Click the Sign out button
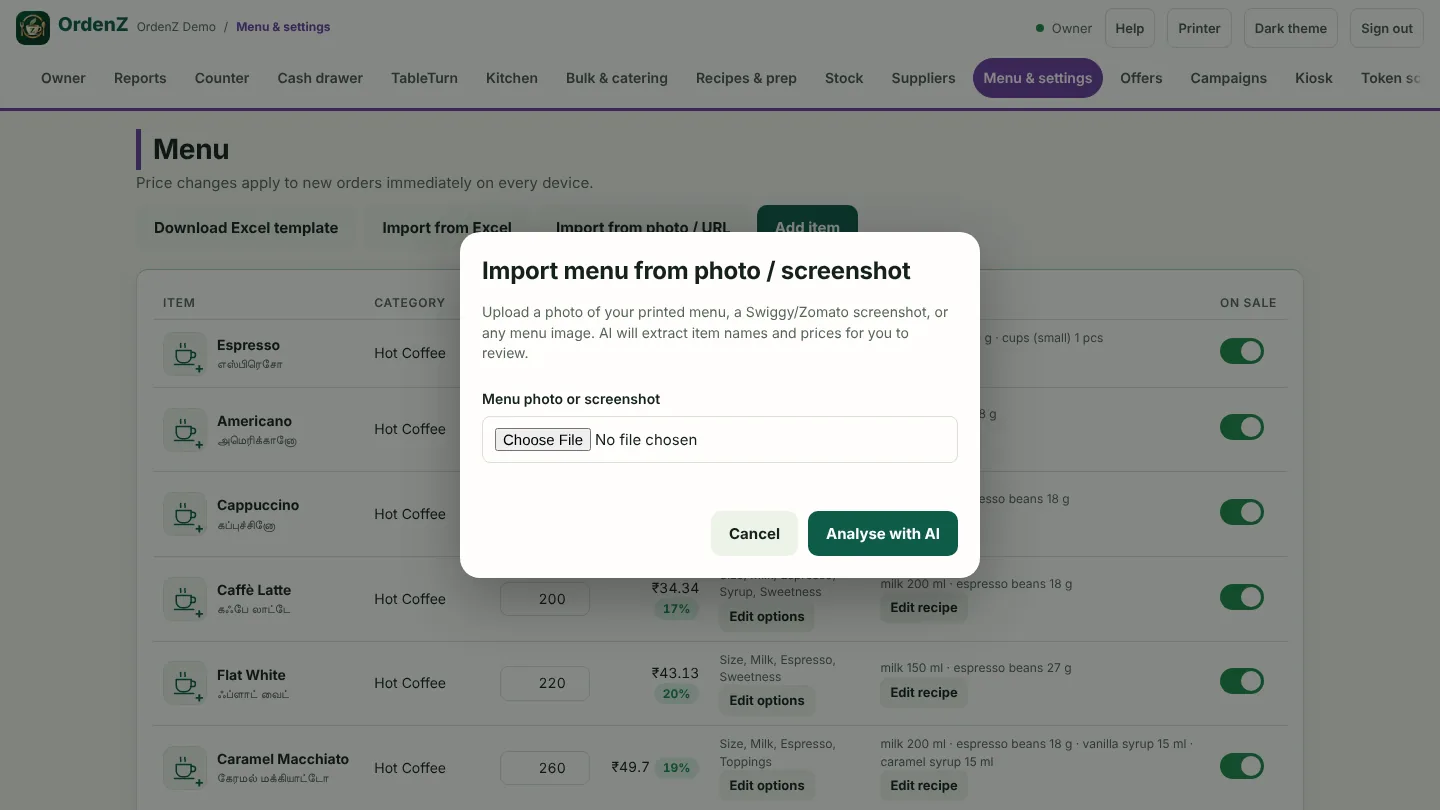 click(1387, 28)
